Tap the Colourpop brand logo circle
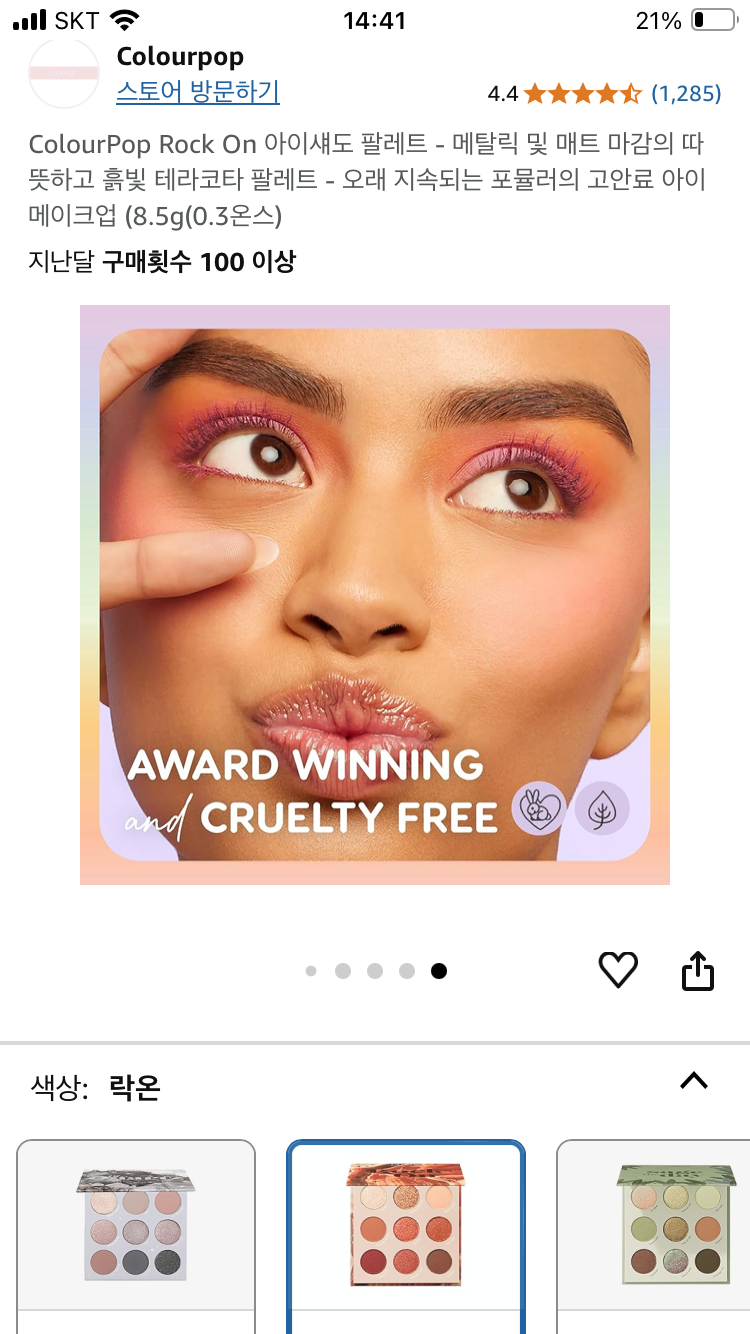 point(64,73)
